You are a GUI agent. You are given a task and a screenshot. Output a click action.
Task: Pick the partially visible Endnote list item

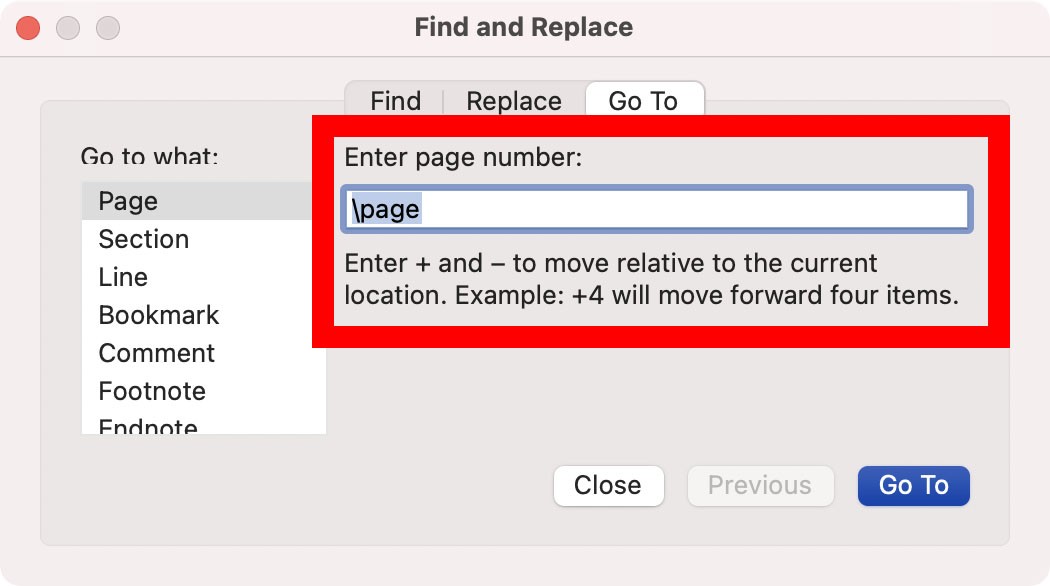tap(148, 427)
